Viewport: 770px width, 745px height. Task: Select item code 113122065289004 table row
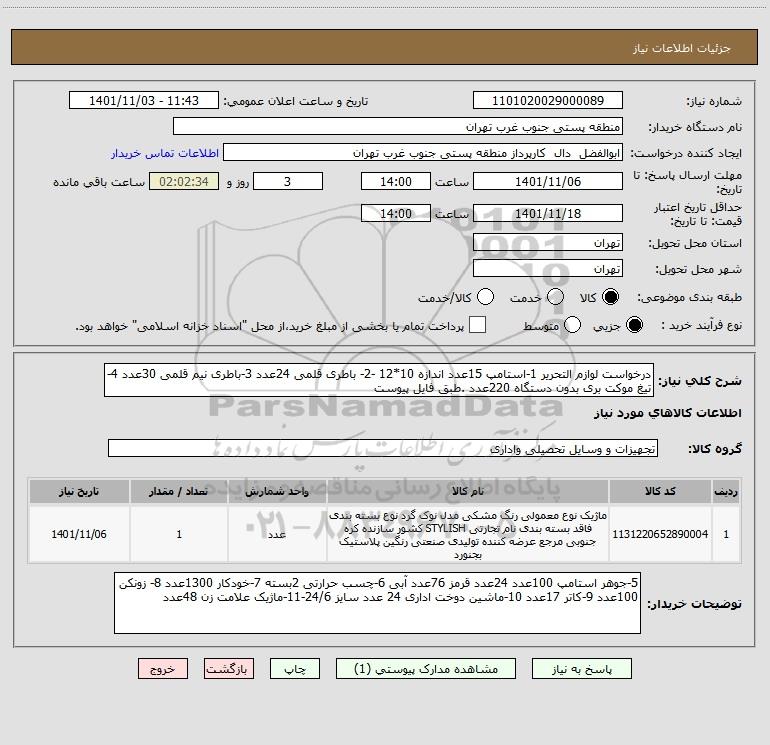pyautogui.click(x=385, y=534)
